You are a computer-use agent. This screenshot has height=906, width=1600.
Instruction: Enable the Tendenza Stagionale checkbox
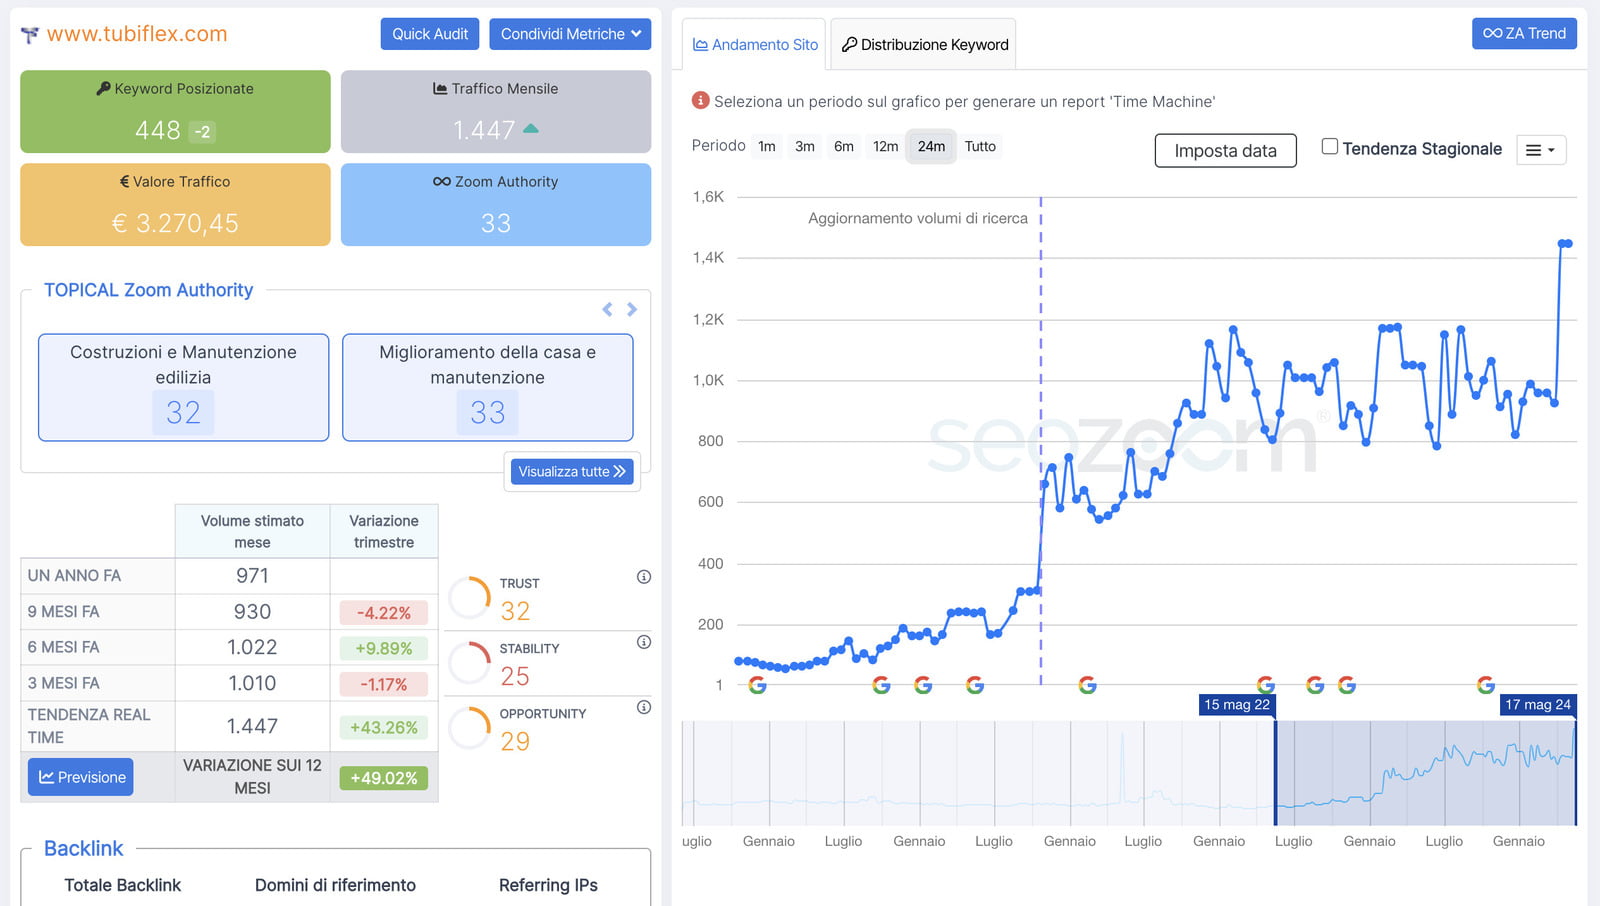(x=1330, y=147)
